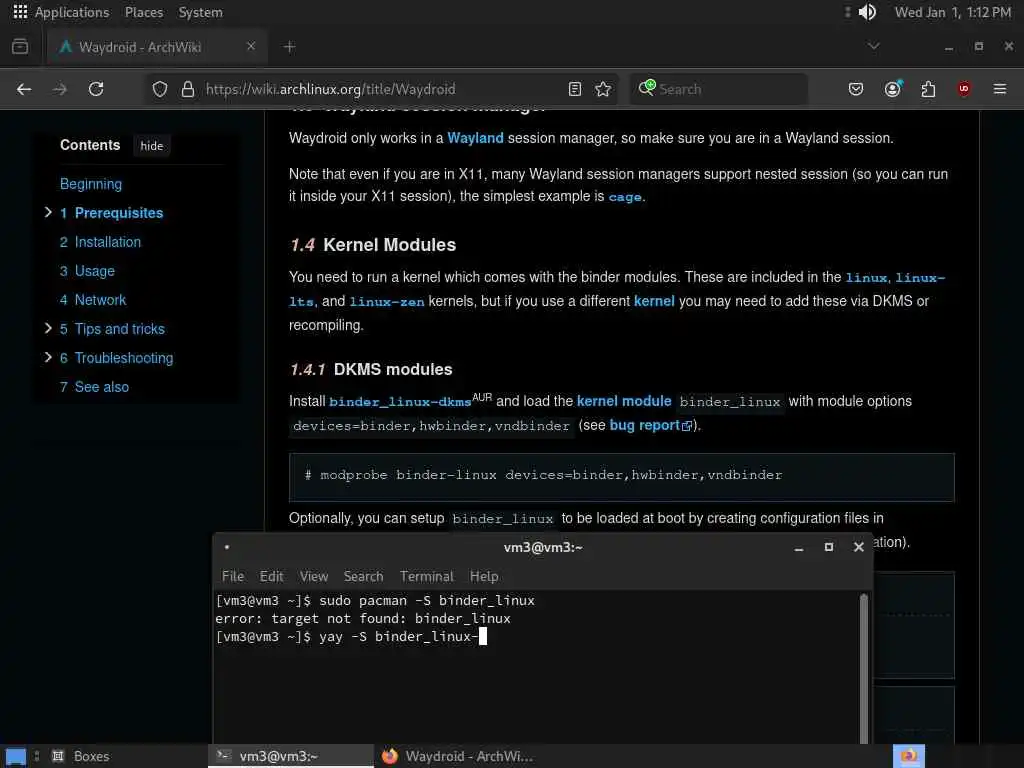Open the linux-zen package link

pyautogui.click(x=387, y=302)
